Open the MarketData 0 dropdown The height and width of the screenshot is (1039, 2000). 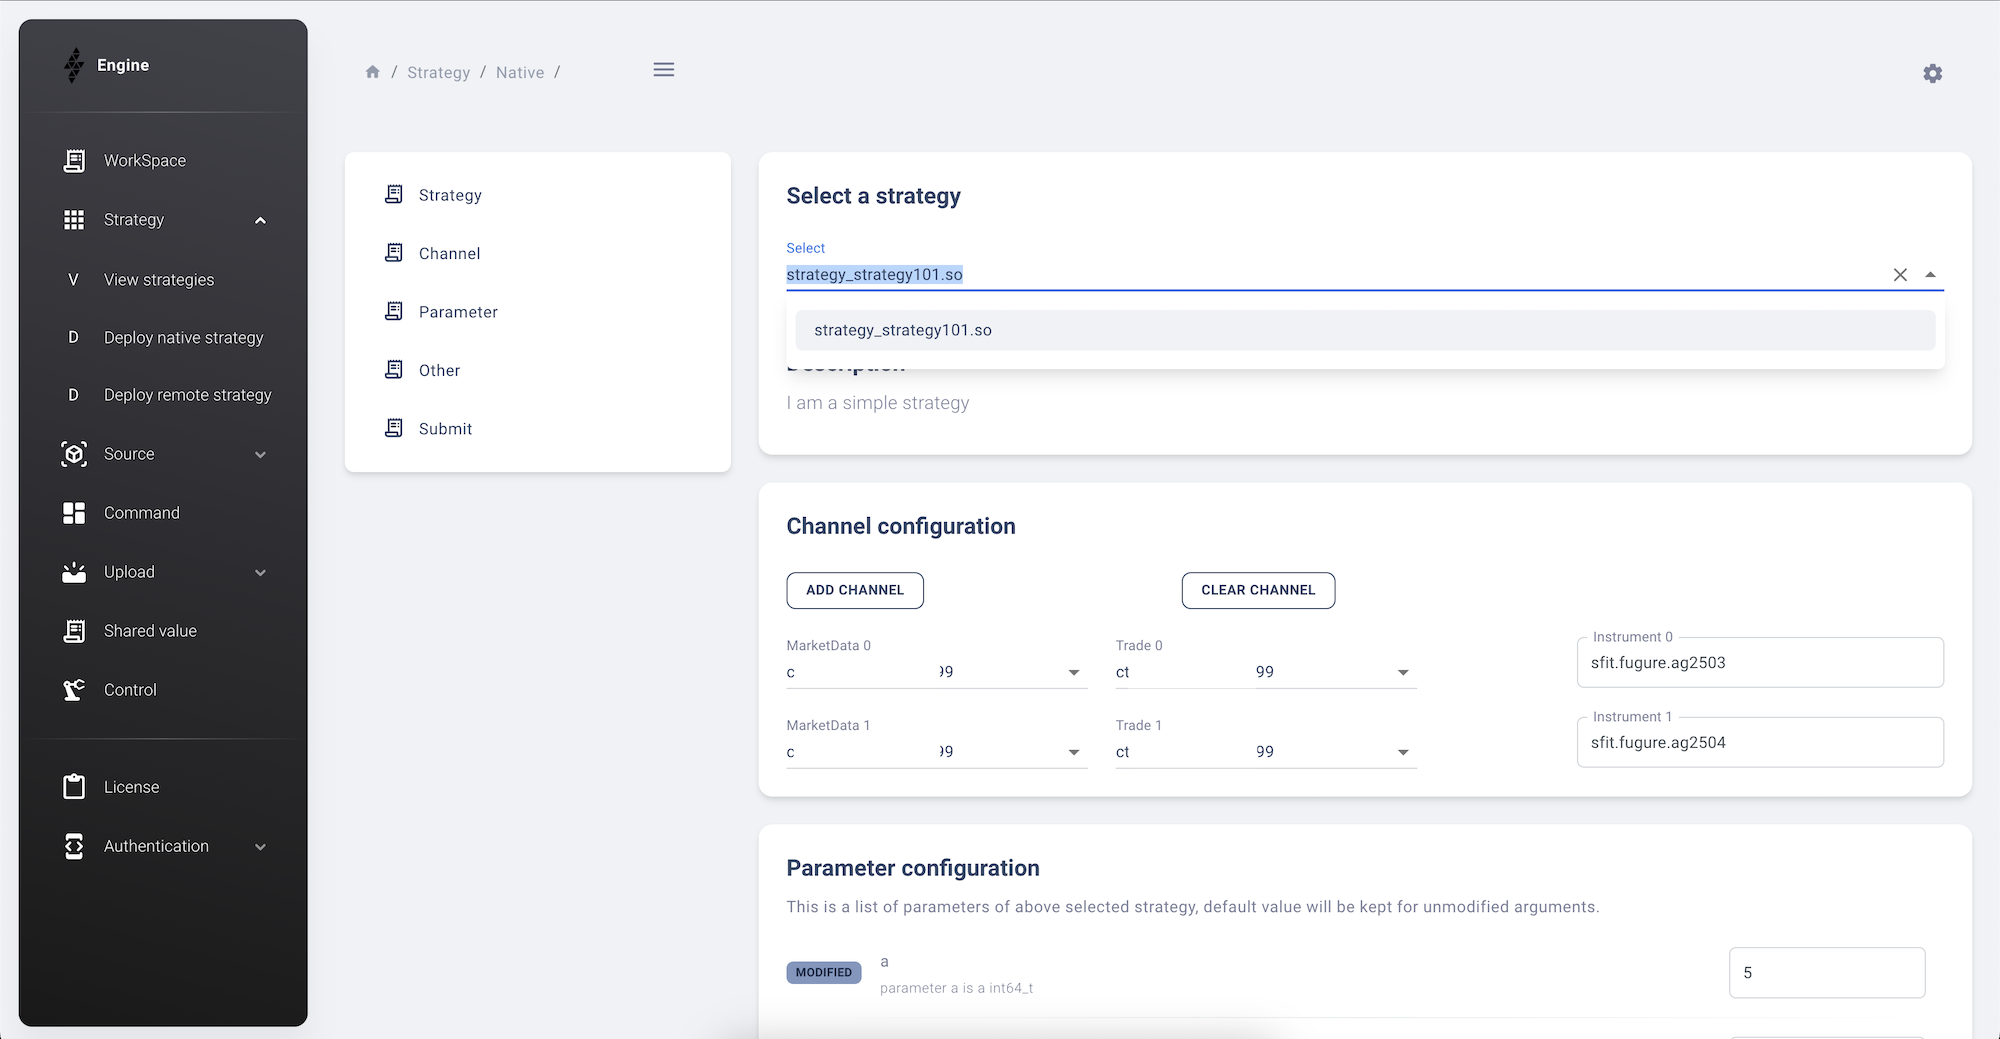tap(1073, 673)
